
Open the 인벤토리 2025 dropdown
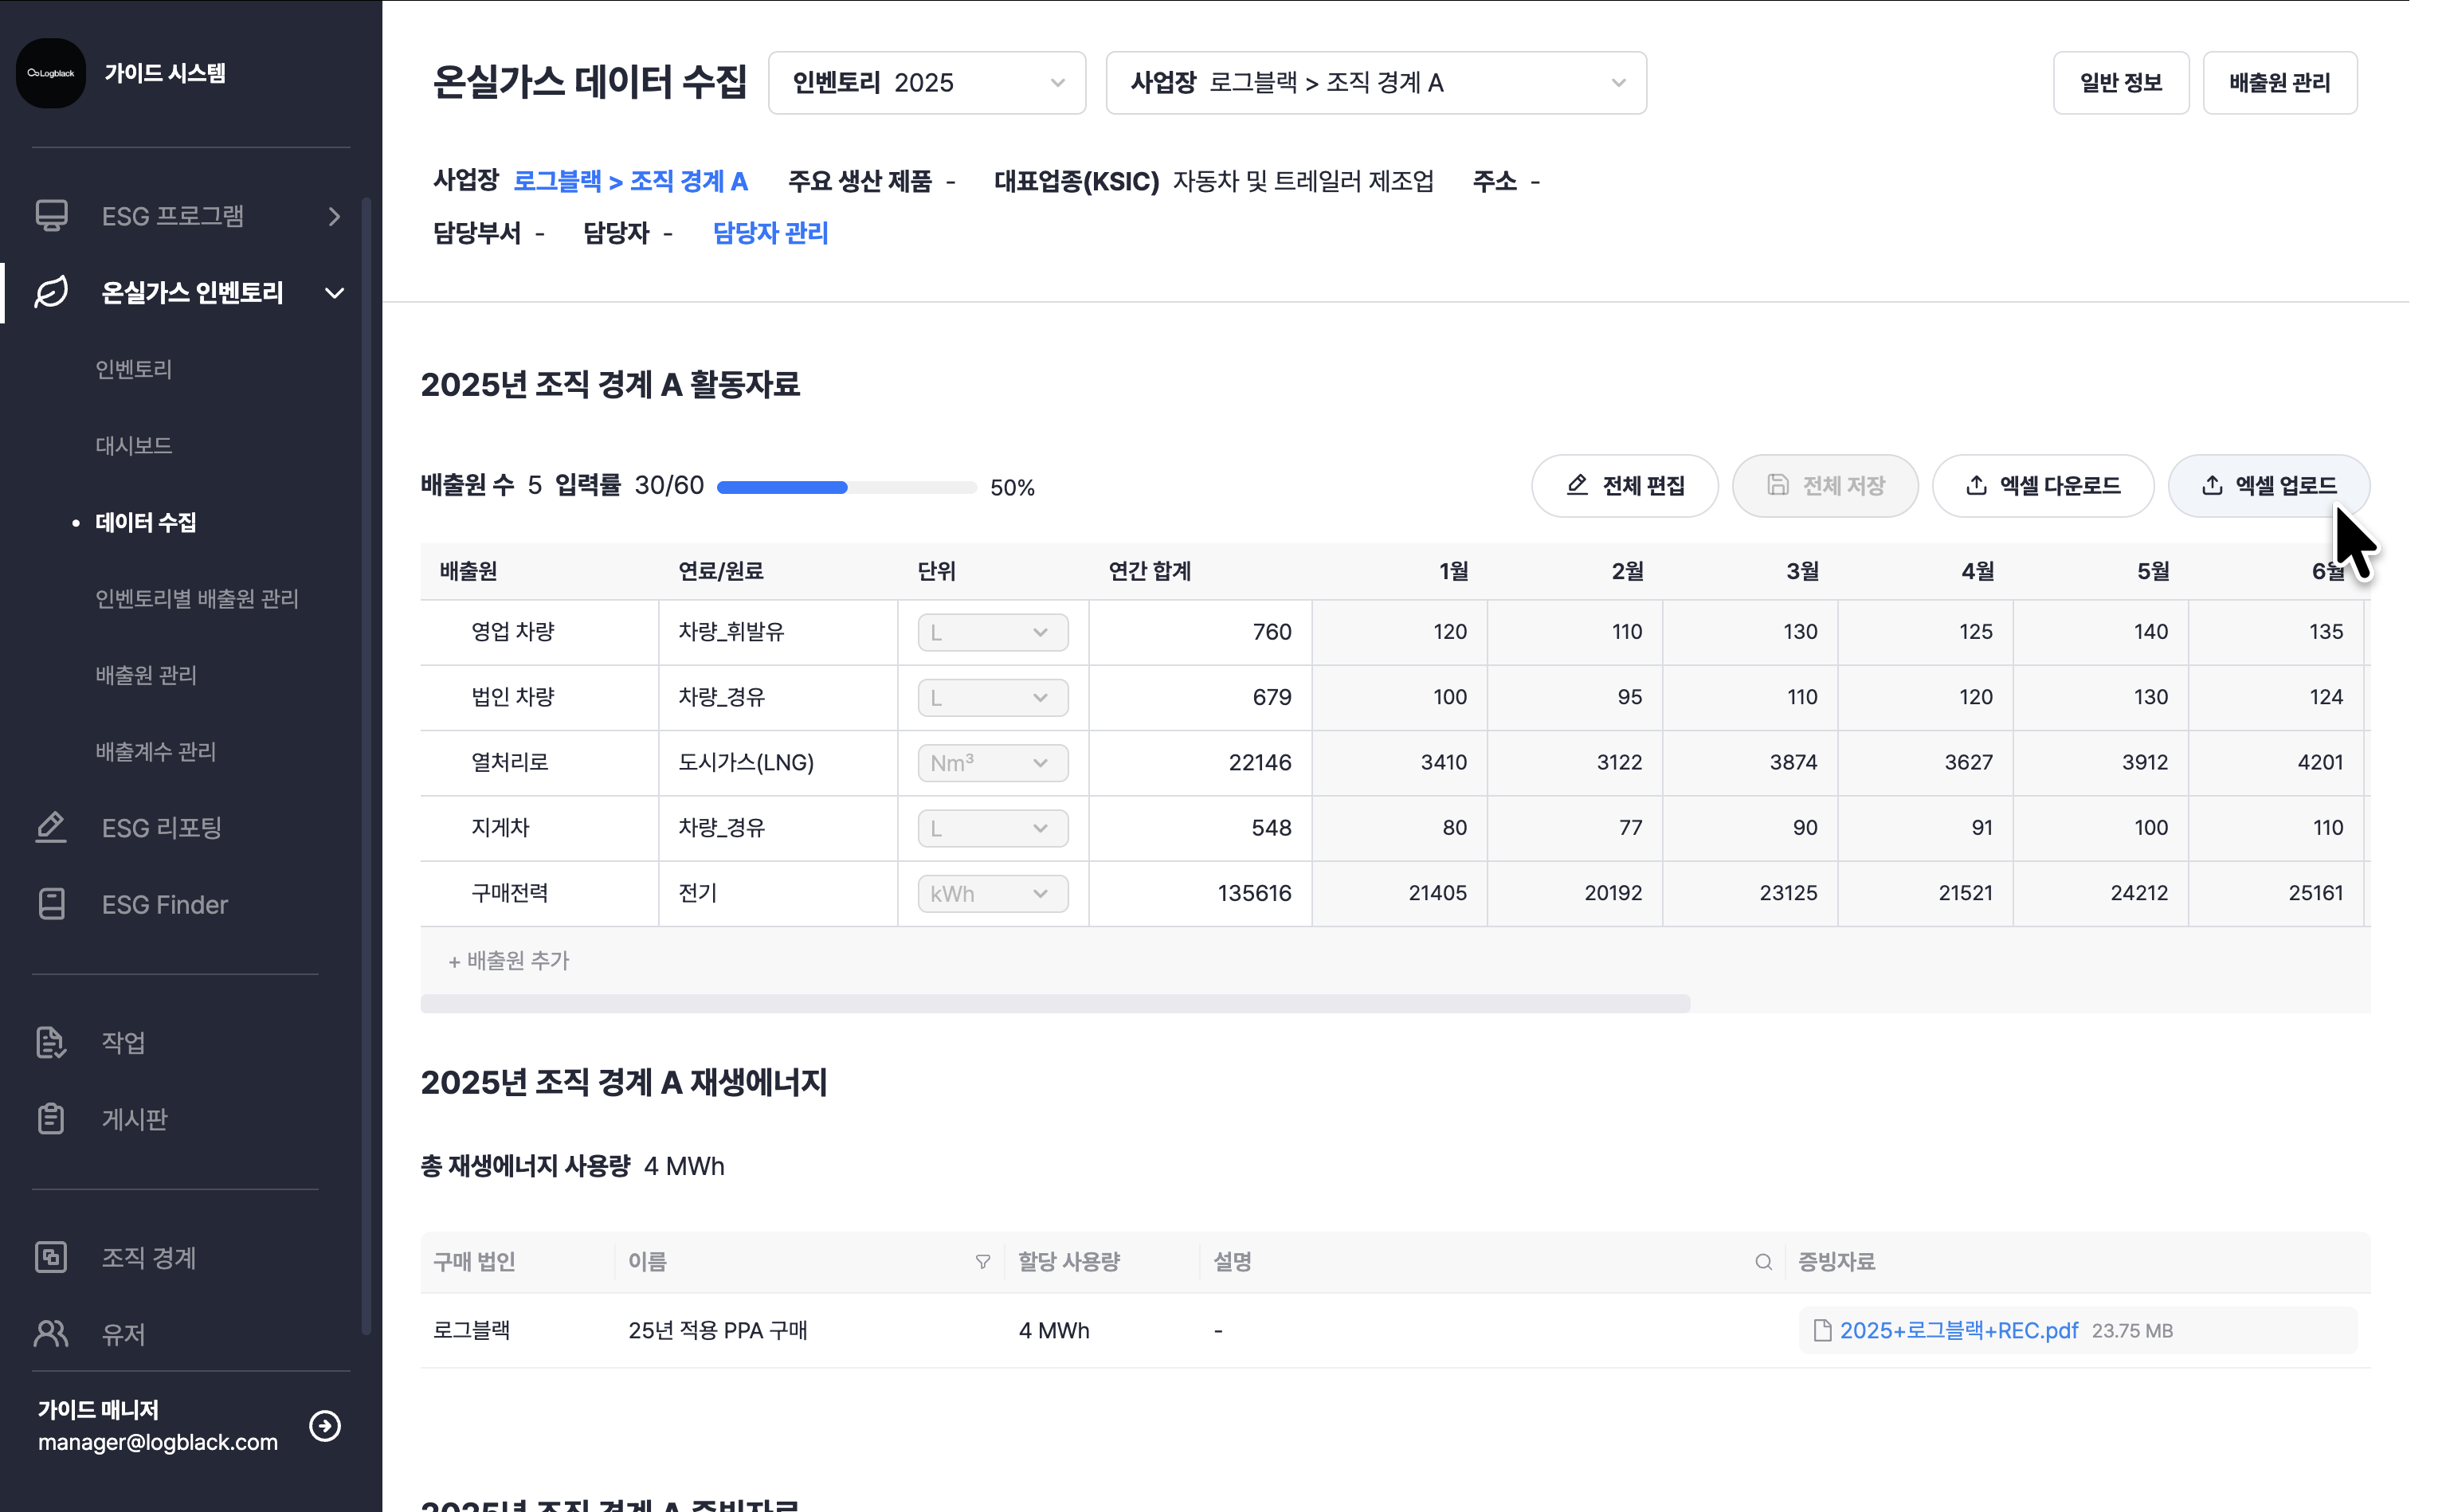(926, 83)
